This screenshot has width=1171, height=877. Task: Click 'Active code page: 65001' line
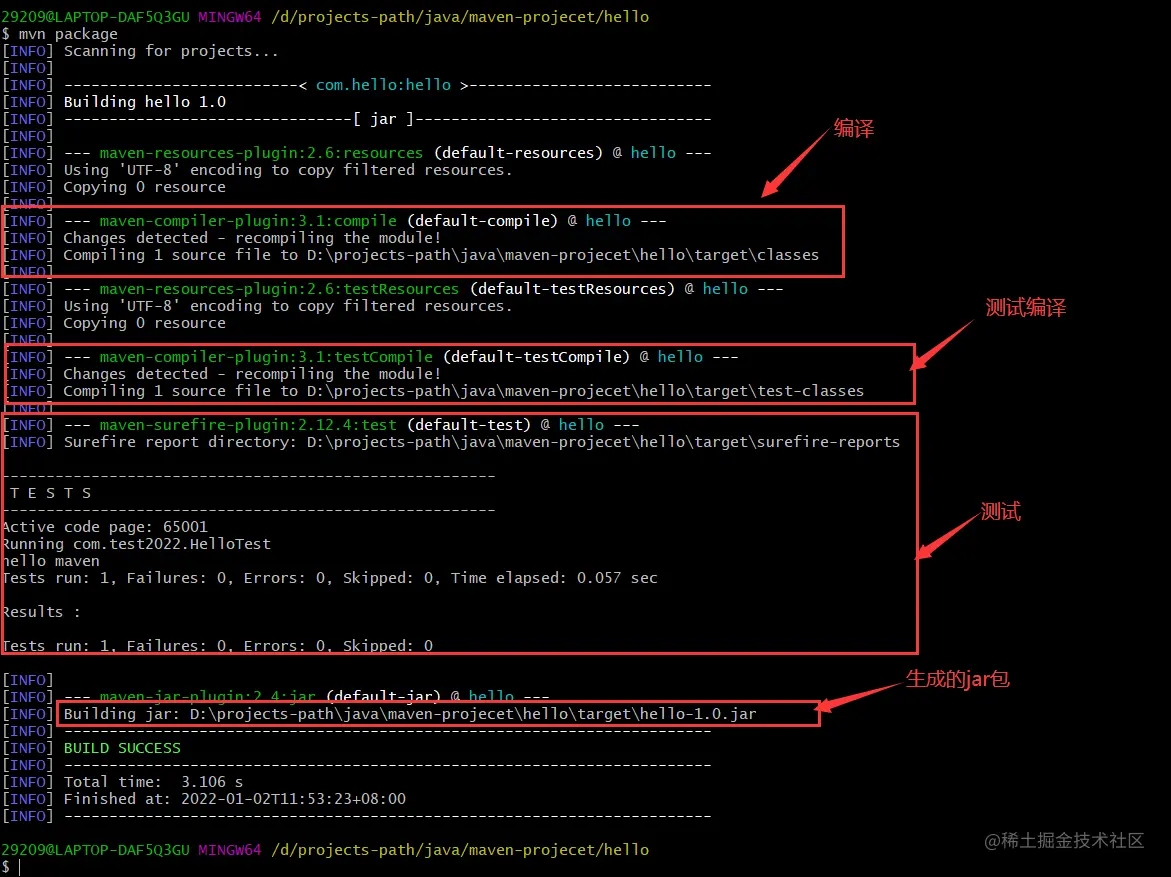click(105, 527)
